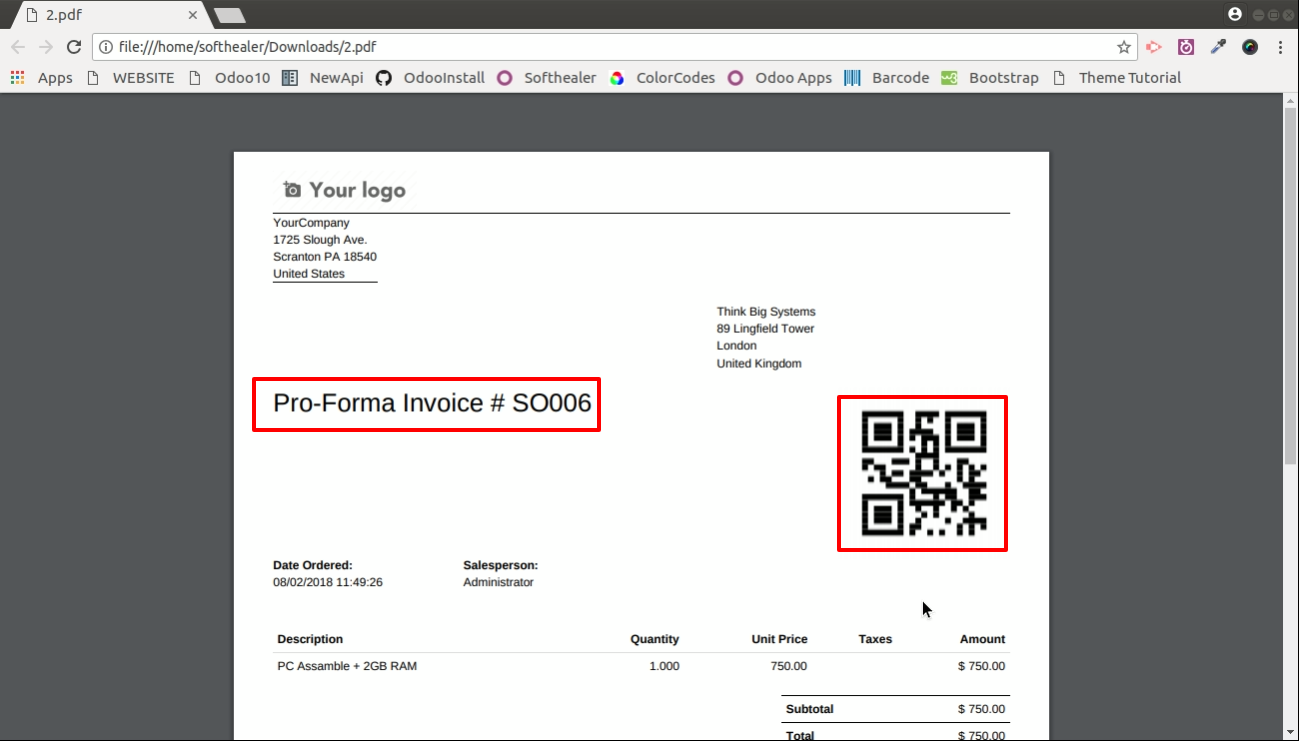The height and width of the screenshot is (741, 1299).
Task: Click the Chrome profile avatar icon
Action: pos(1235,14)
